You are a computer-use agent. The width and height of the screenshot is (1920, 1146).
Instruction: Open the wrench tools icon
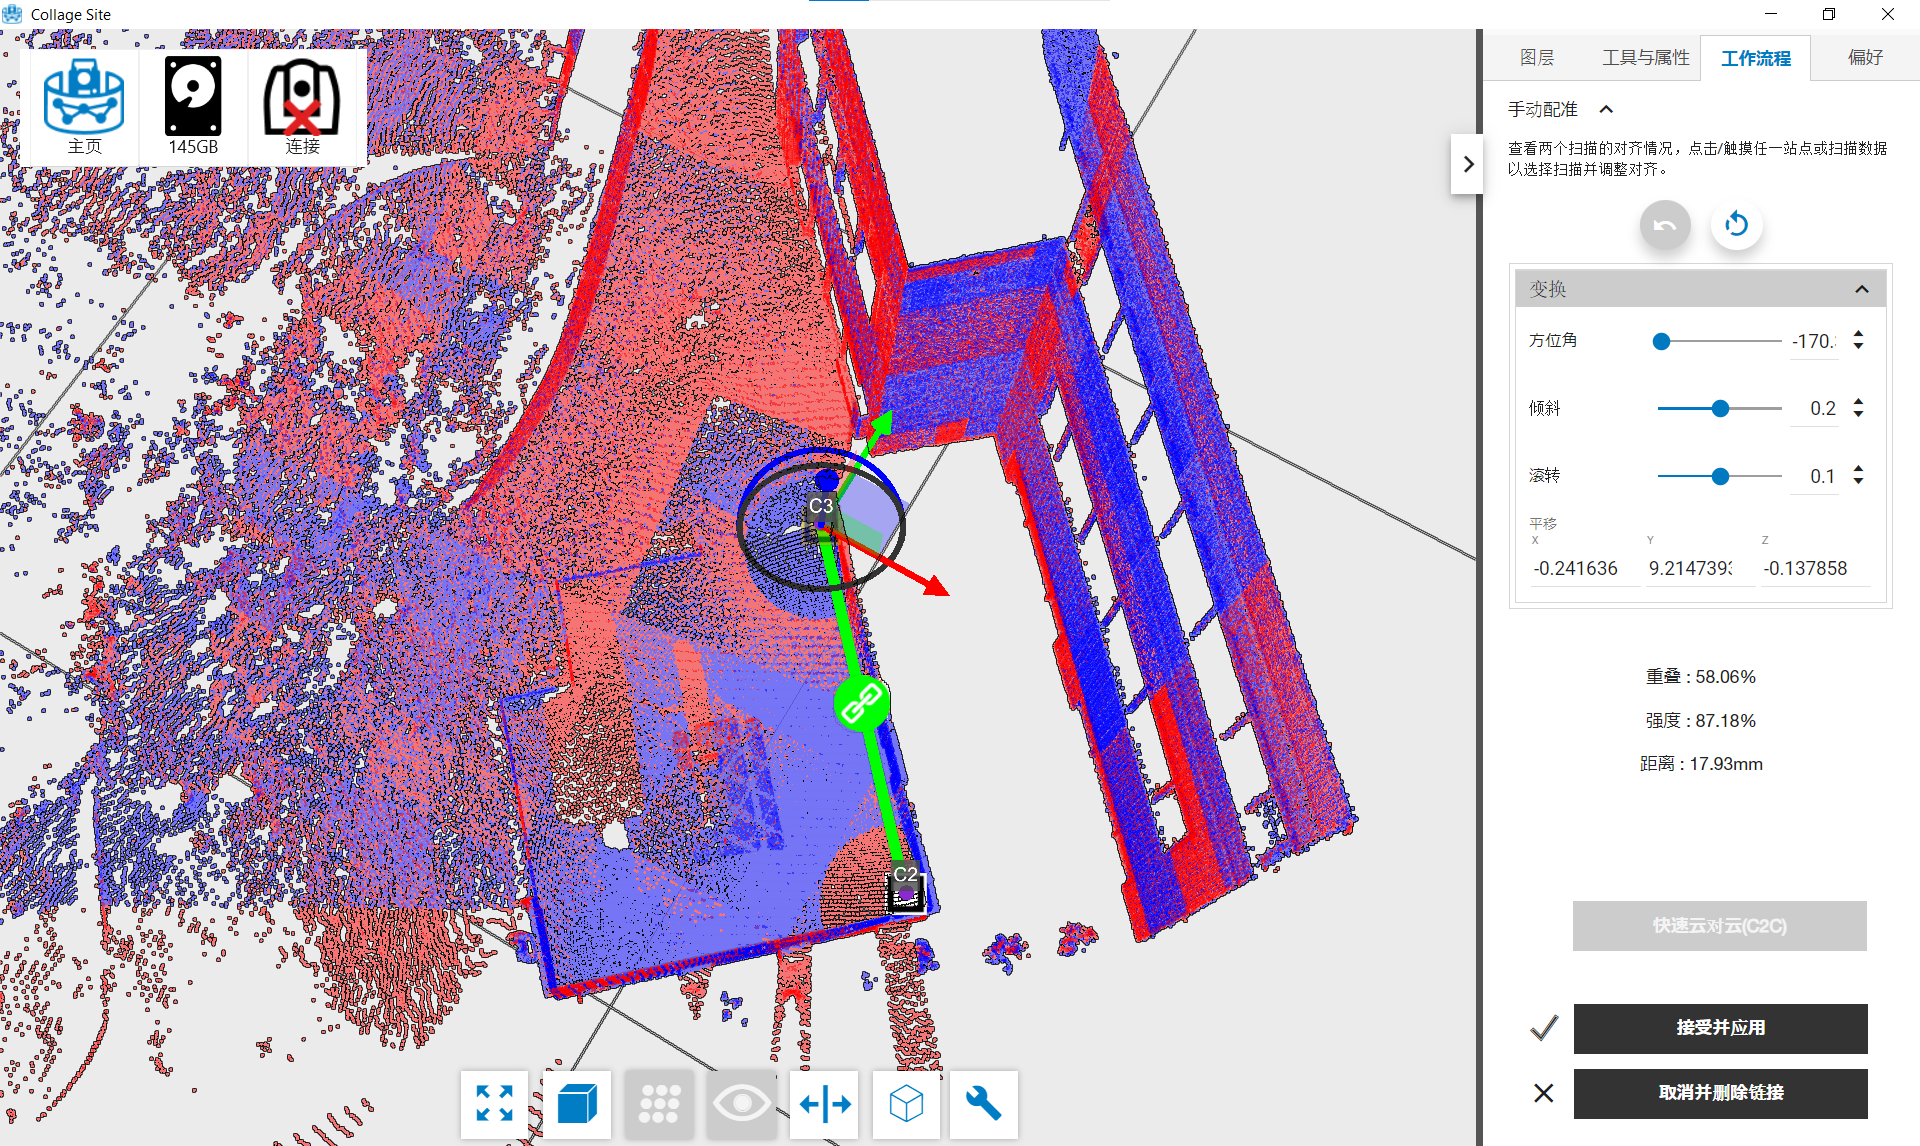point(983,1104)
